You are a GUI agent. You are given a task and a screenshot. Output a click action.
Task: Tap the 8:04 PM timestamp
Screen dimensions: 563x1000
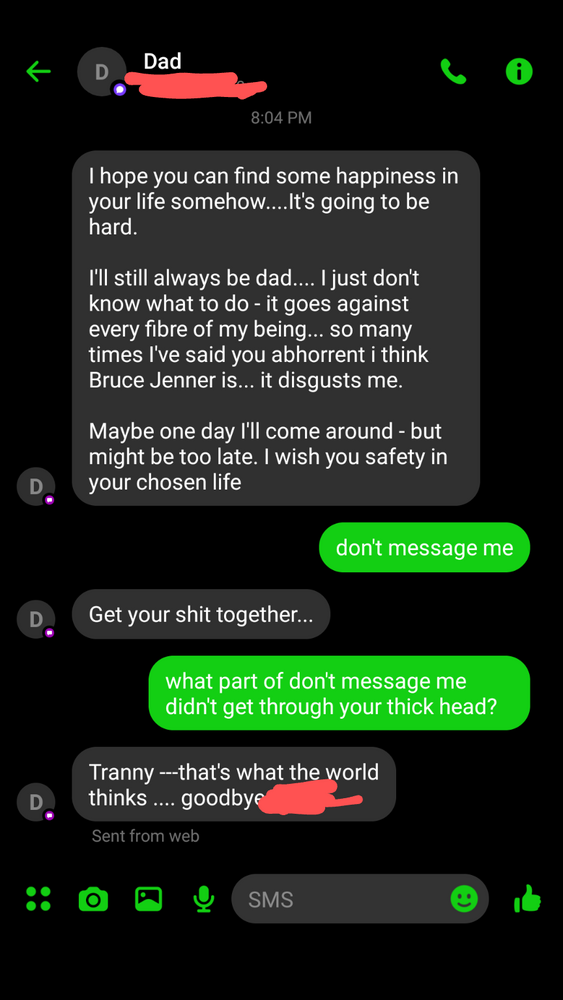[281, 117]
